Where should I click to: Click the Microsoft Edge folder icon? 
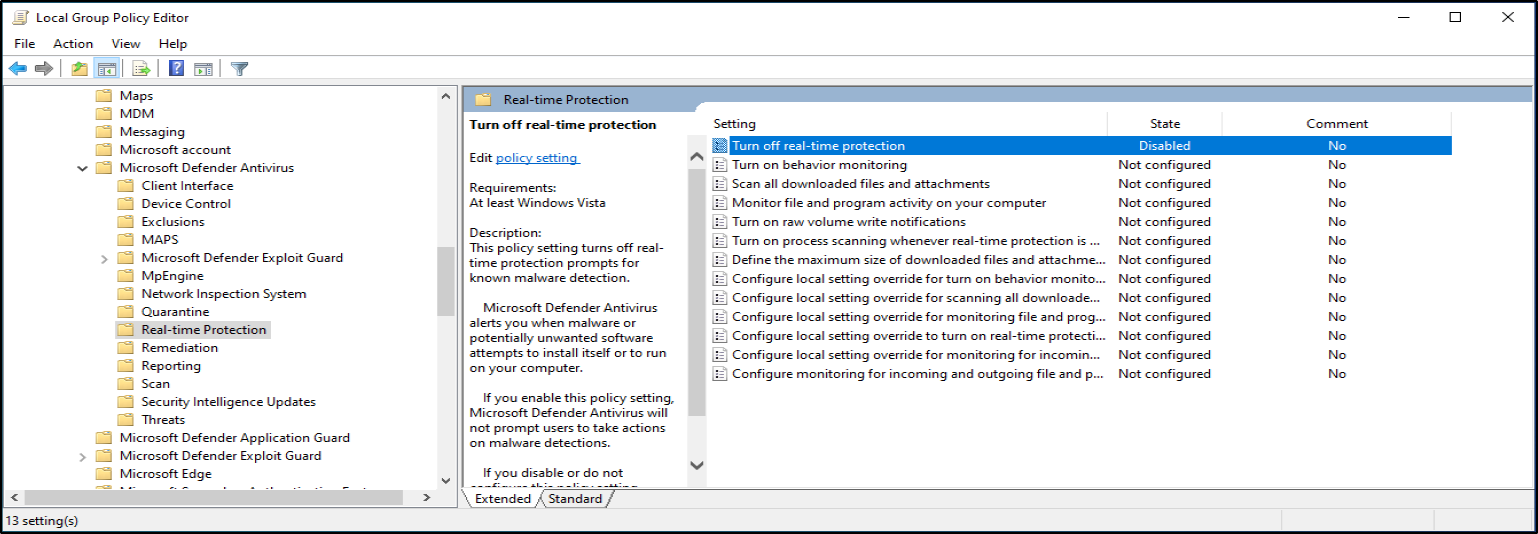click(103, 474)
